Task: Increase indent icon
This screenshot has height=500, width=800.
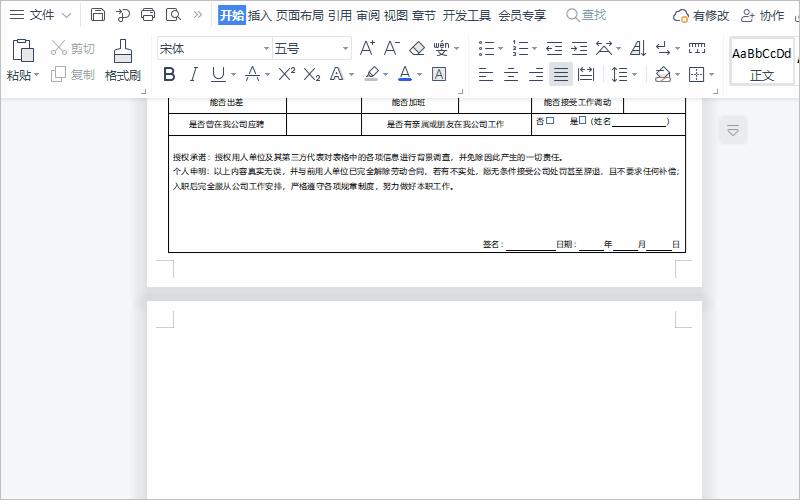Action: click(x=579, y=48)
